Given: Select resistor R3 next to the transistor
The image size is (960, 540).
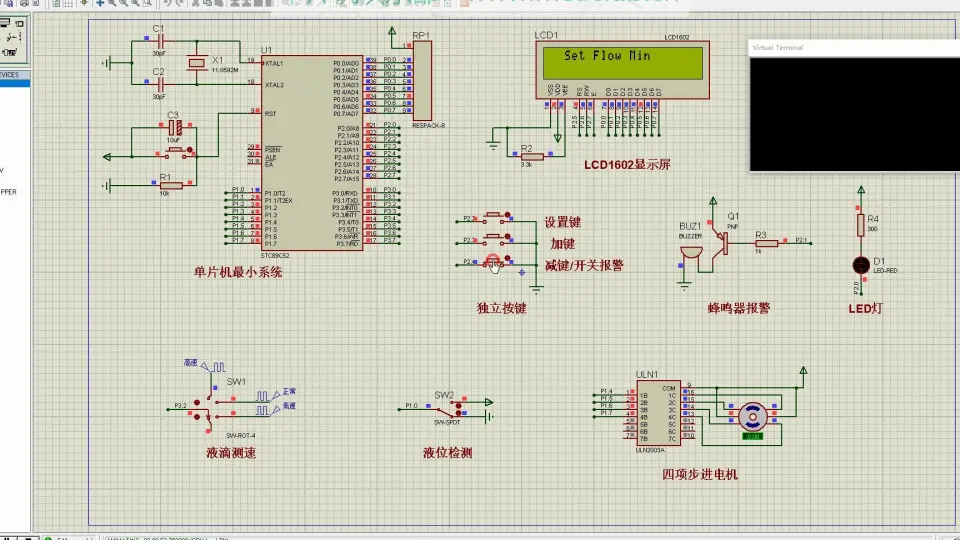Looking at the screenshot, I should 766,243.
